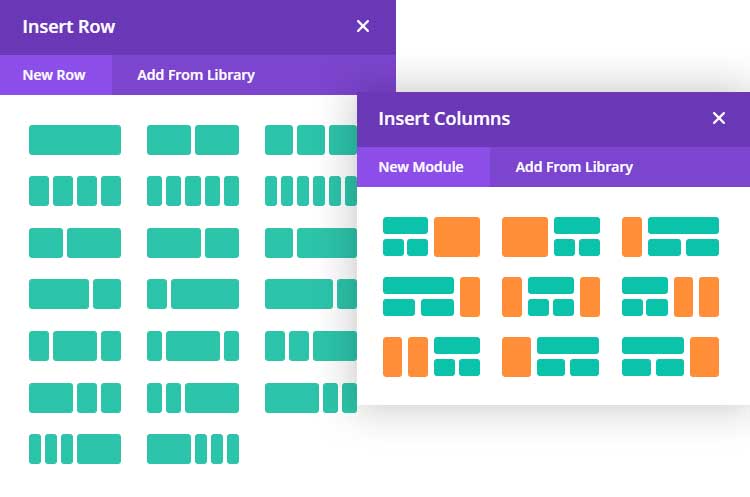Close the Insert Columns dialog

pyautogui.click(x=719, y=118)
